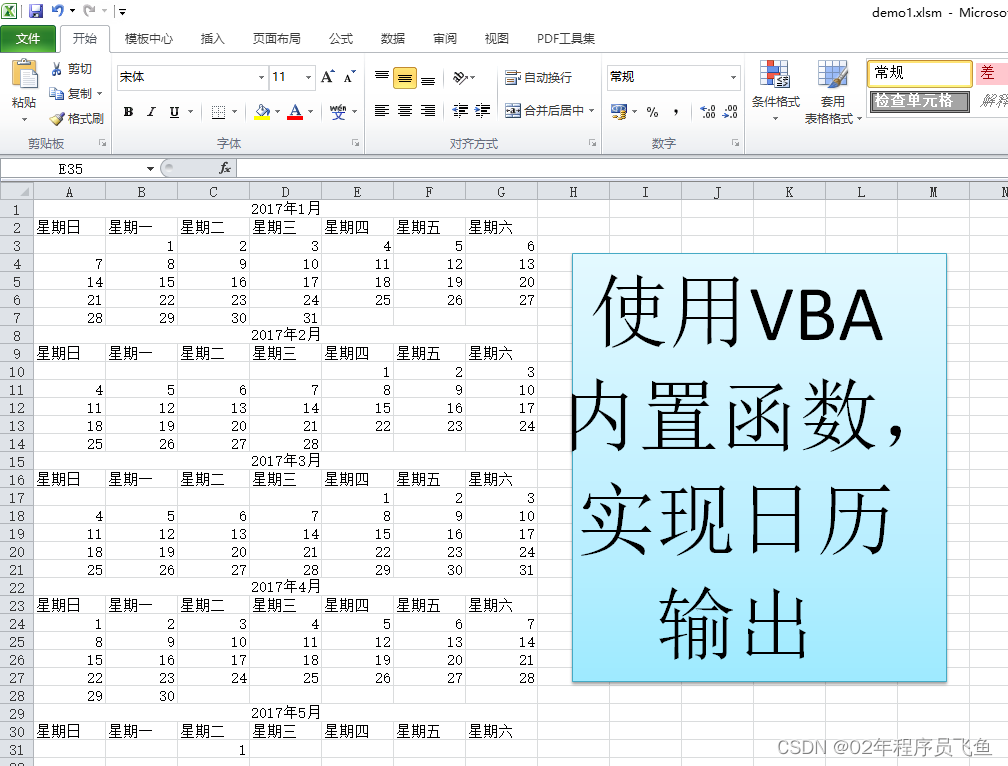Apply the 差 cell style
This screenshot has height=766, width=1008.
click(993, 73)
